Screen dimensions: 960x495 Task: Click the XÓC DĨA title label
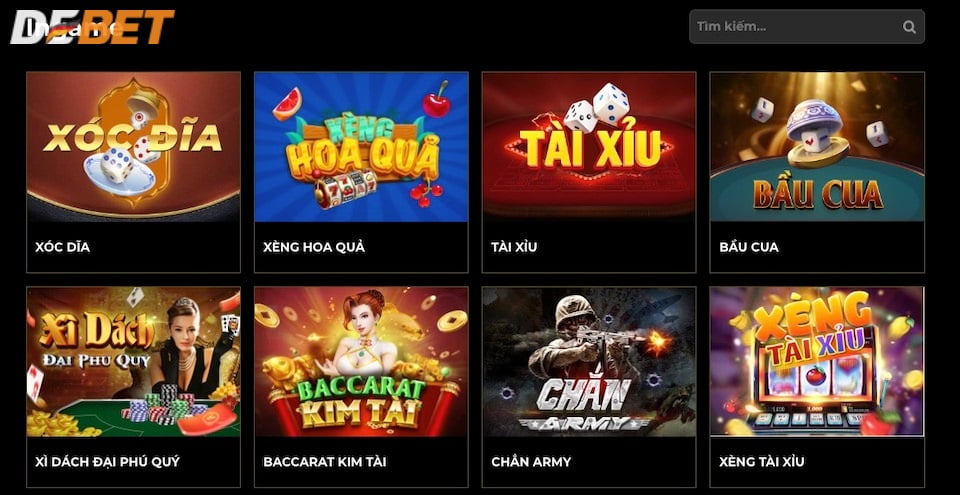click(62, 247)
